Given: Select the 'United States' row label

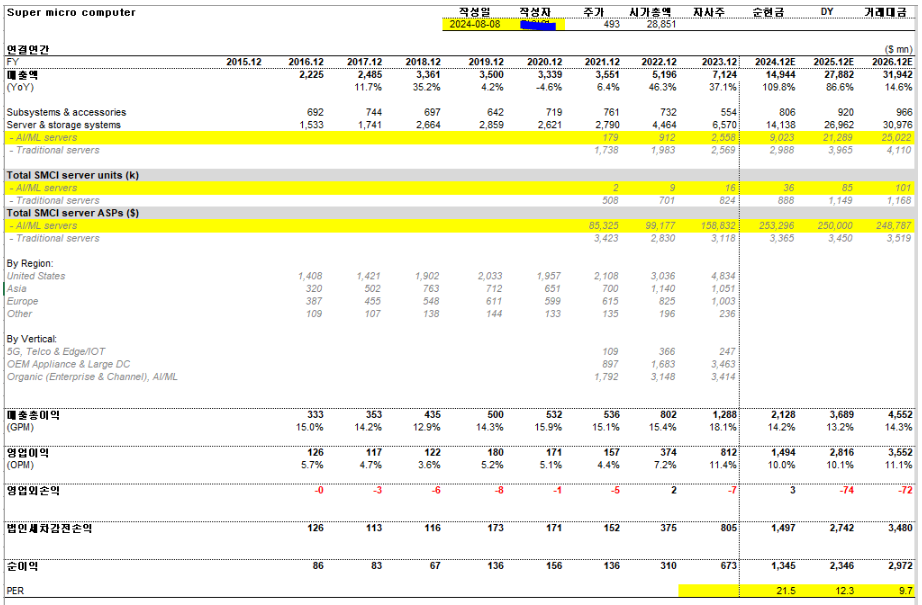Looking at the screenshot, I should (36, 276).
